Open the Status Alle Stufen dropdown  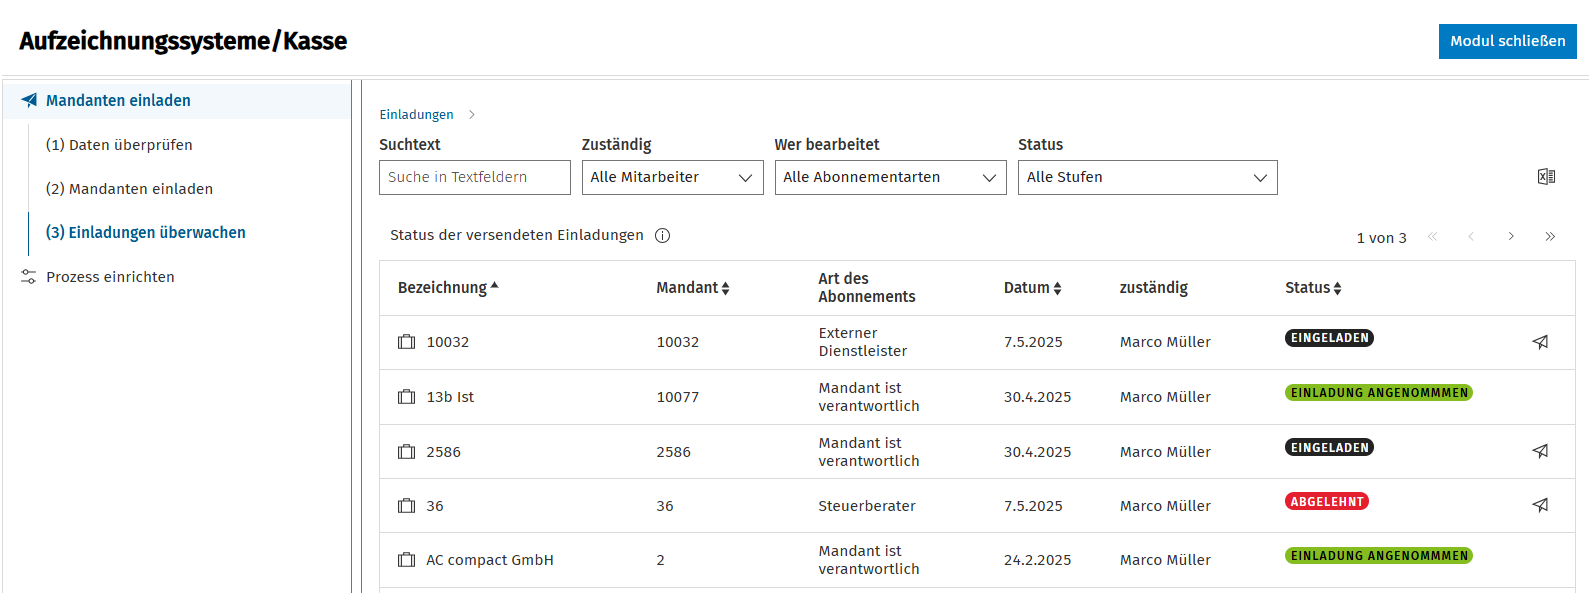pyautogui.click(x=1147, y=177)
